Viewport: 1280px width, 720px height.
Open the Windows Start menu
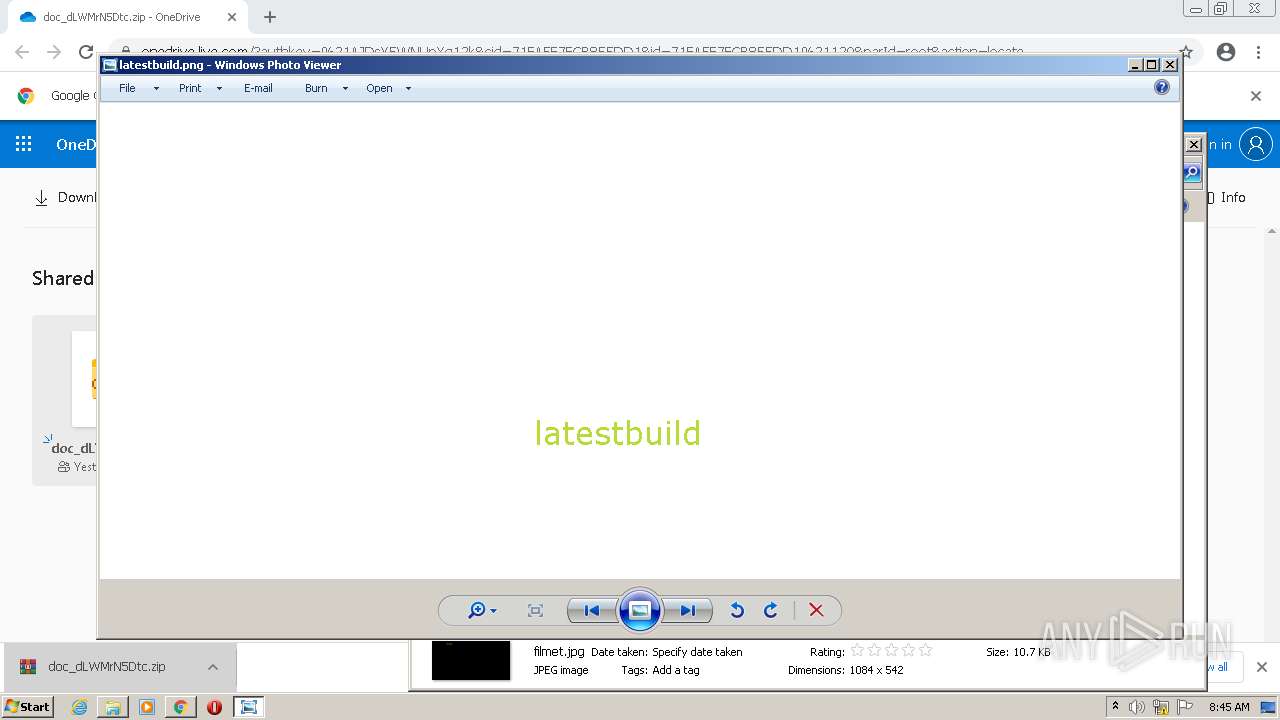[x=27, y=706]
